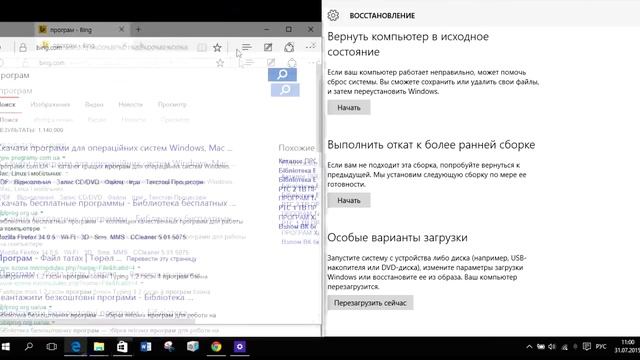The height and width of the screenshot is (360, 640).
Task: Toggle Reading view icon in Edge address bar
Action: point(202,47)
